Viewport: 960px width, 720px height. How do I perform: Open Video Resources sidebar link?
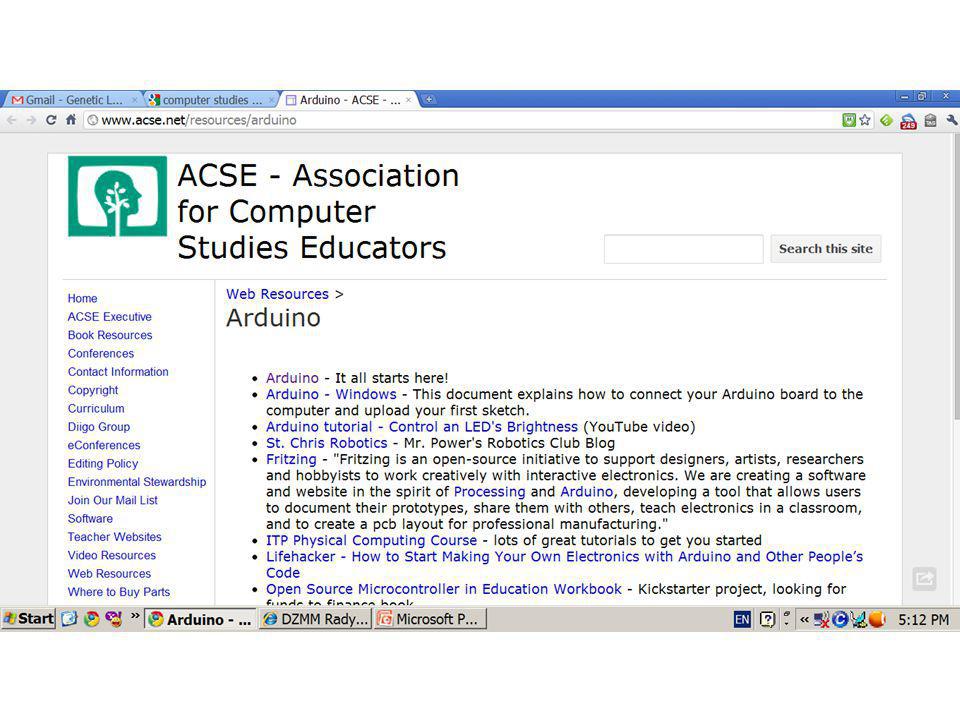[x=111, y=555]
